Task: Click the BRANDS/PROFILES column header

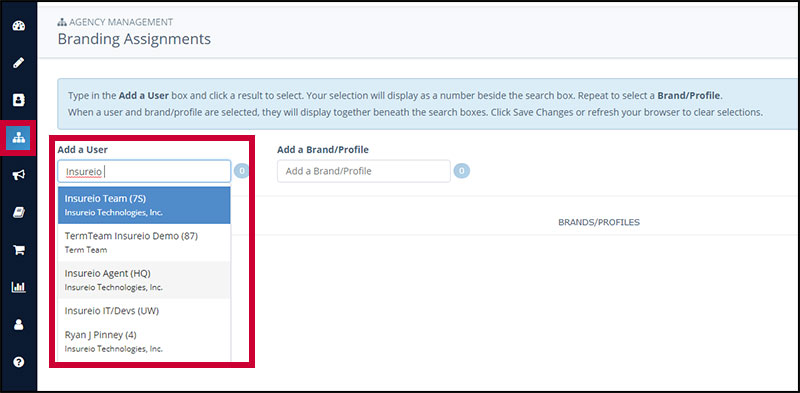Action: click(599, 223)
